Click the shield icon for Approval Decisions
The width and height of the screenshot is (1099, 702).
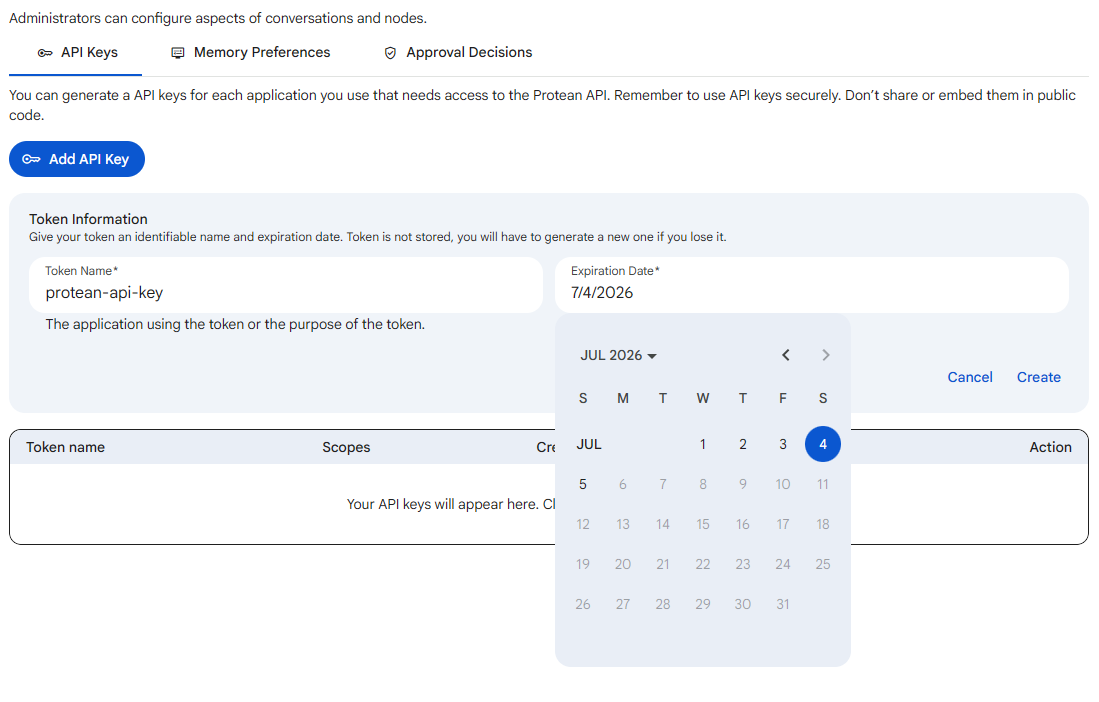click(x=390, y=53)
